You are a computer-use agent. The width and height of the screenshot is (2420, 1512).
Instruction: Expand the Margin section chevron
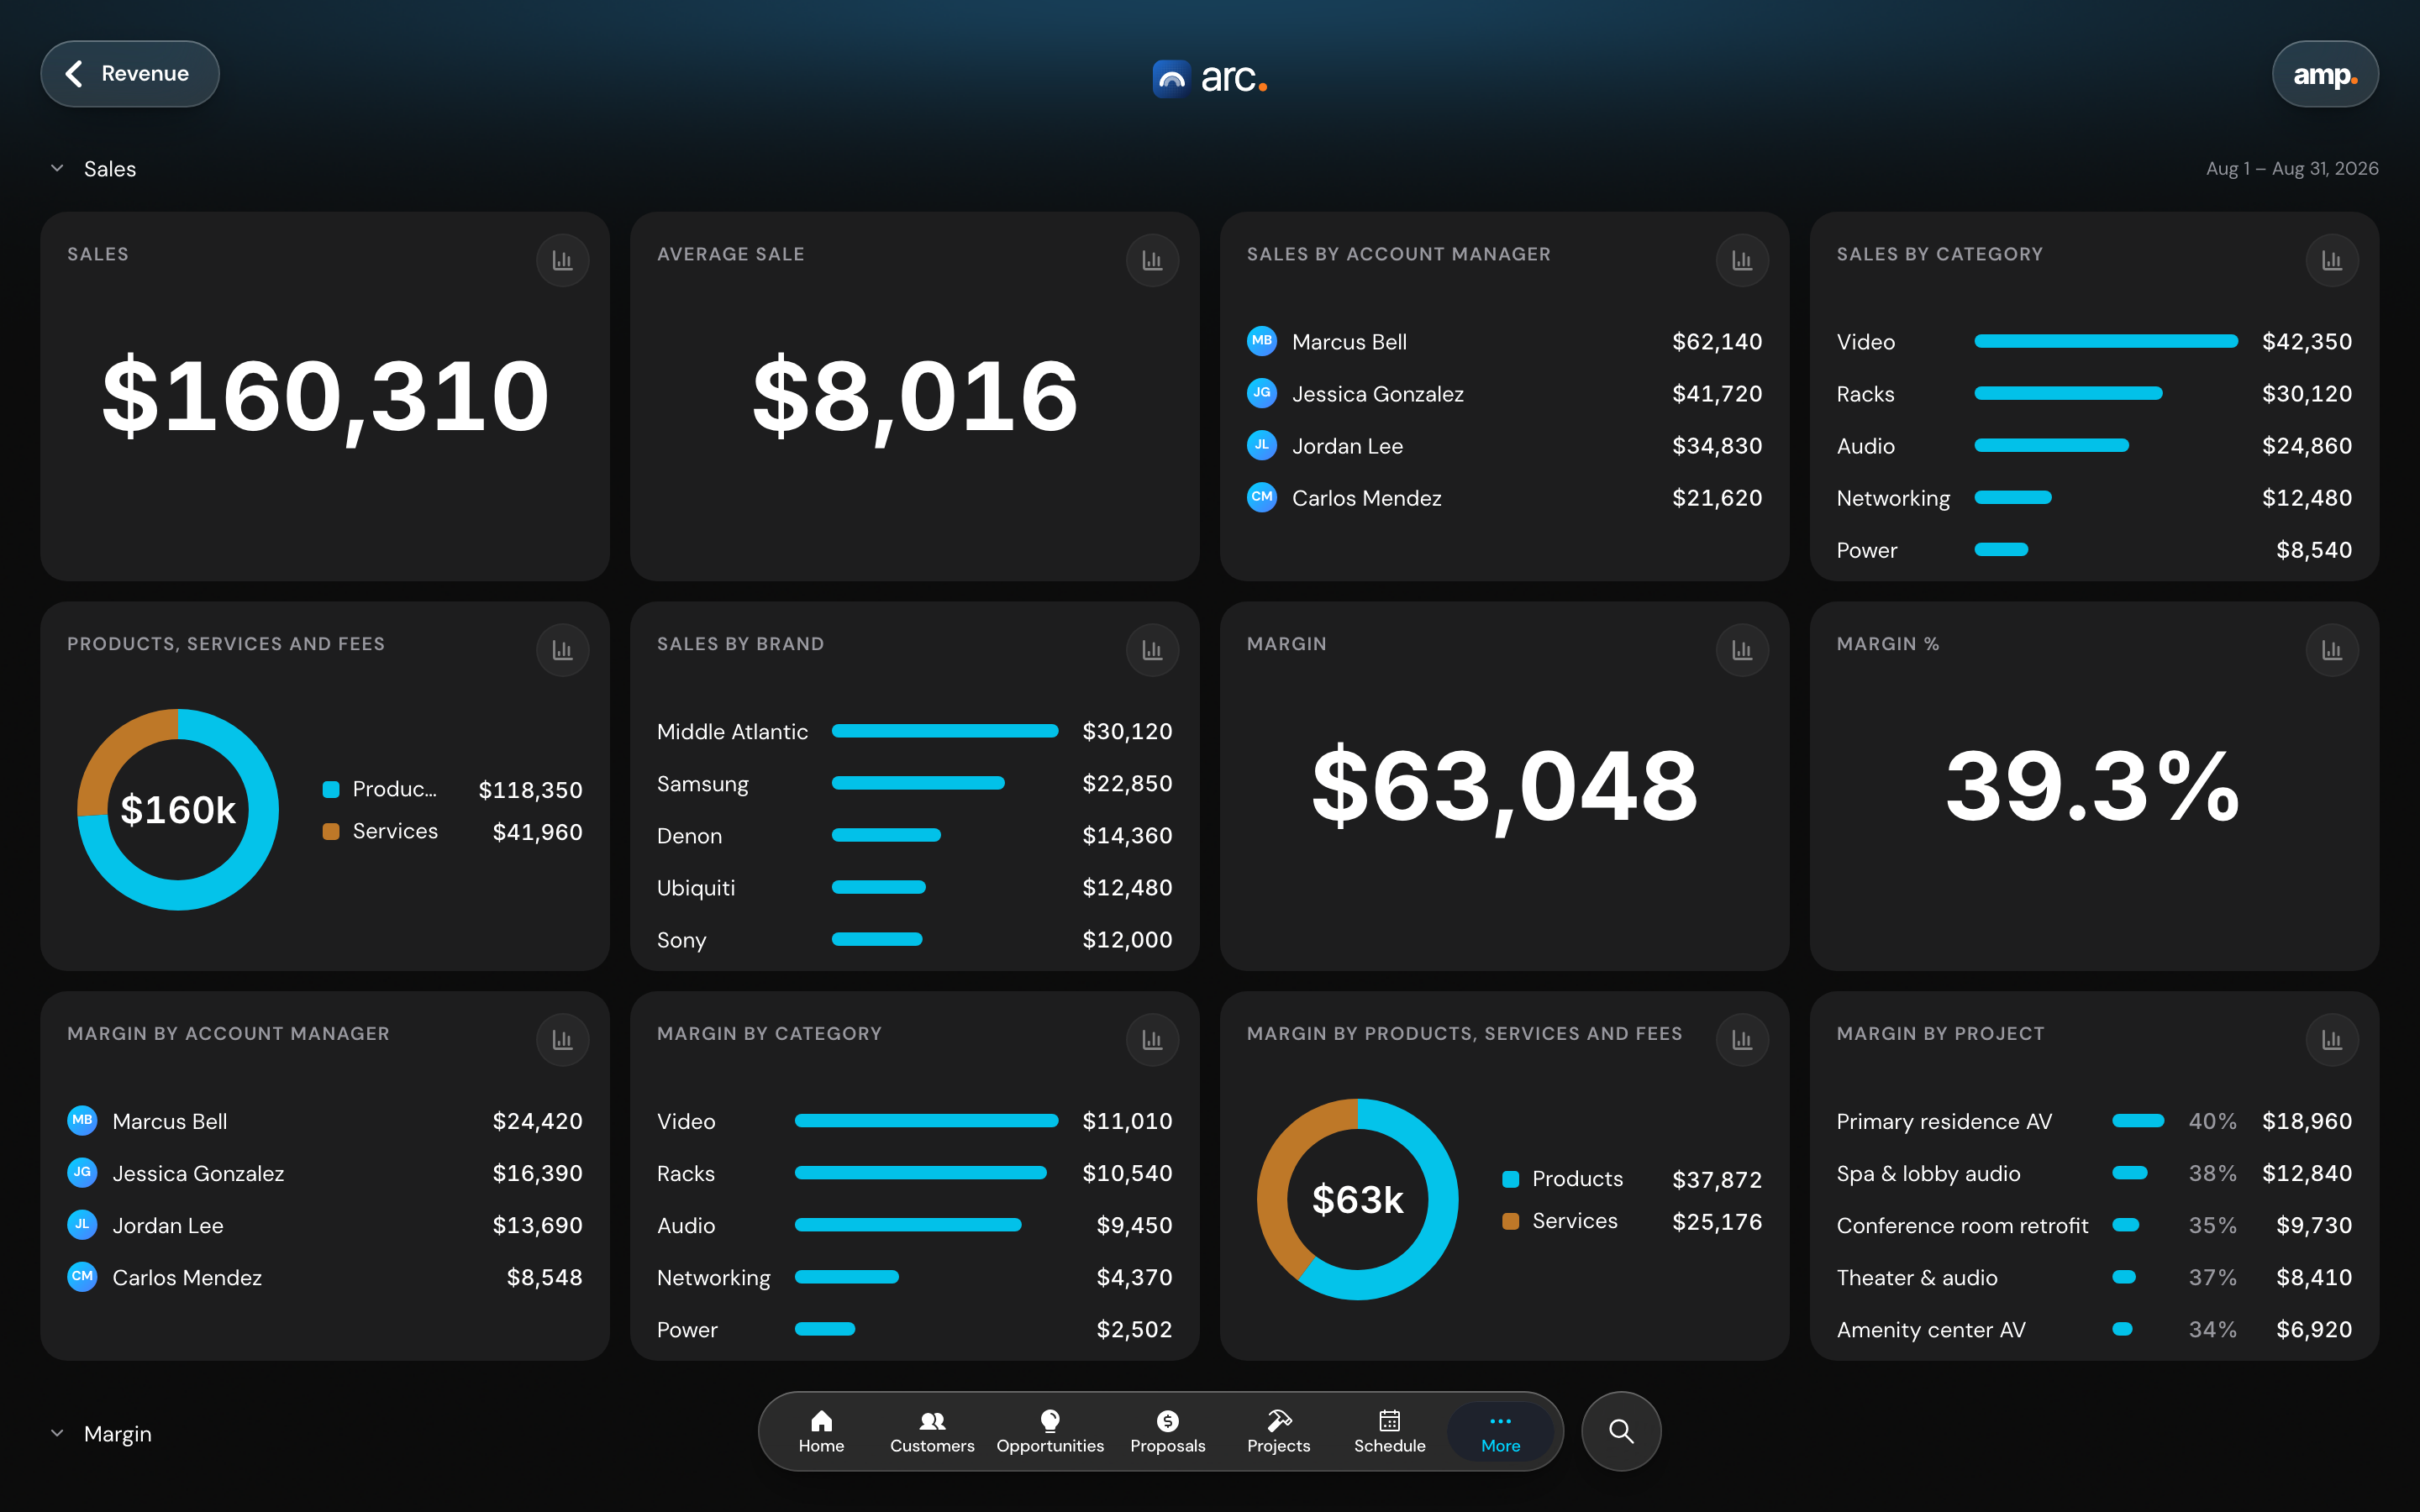tap(57, 1433)
